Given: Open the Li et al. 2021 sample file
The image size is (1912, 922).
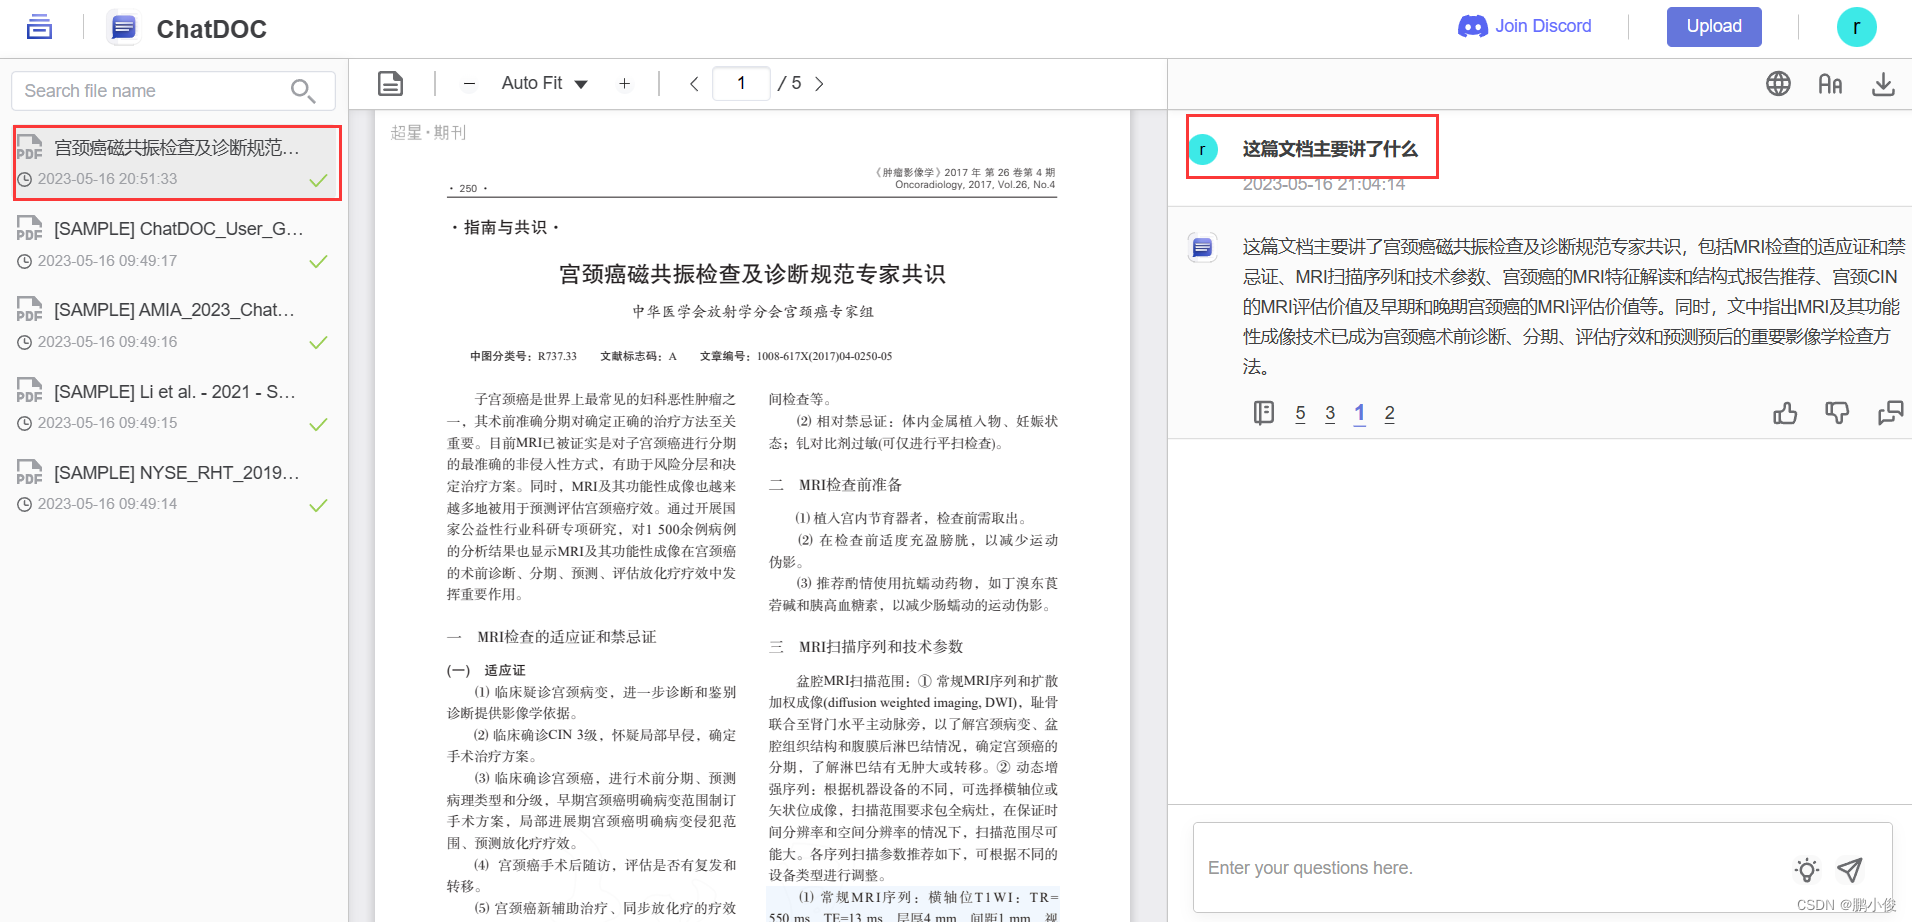Looking at the screenshot, I should (172, 406).
